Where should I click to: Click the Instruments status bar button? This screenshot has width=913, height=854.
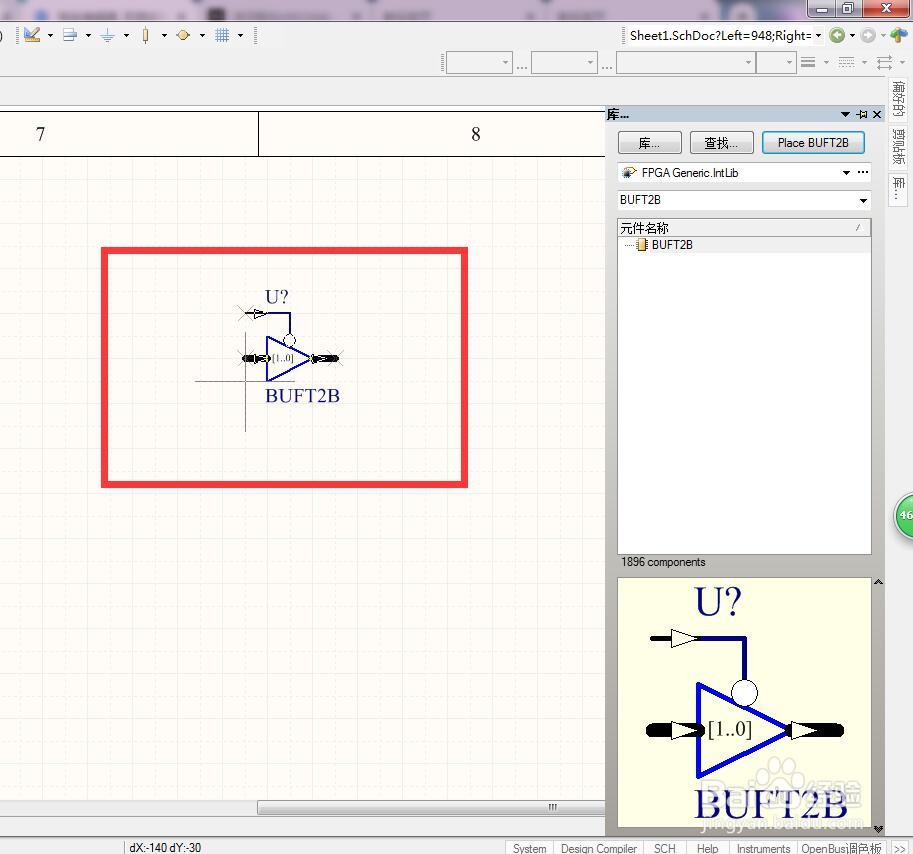pos(763,848)
